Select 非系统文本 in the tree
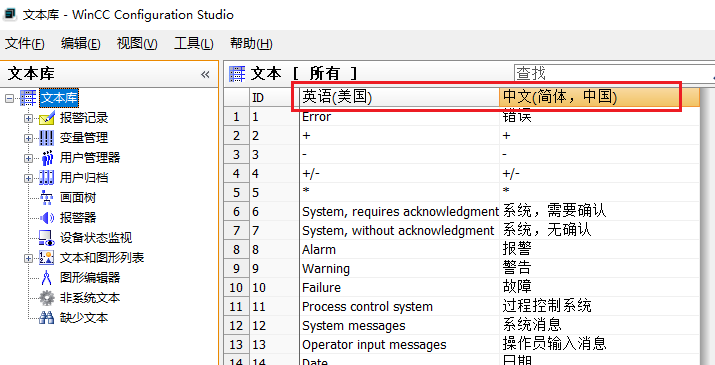 coord(90,298)
